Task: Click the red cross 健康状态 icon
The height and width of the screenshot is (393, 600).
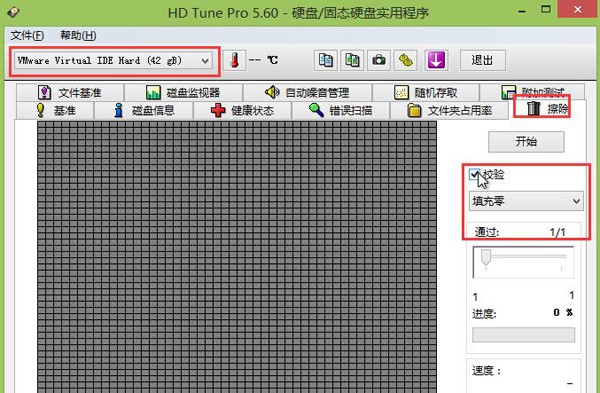Action: [218, 111]
